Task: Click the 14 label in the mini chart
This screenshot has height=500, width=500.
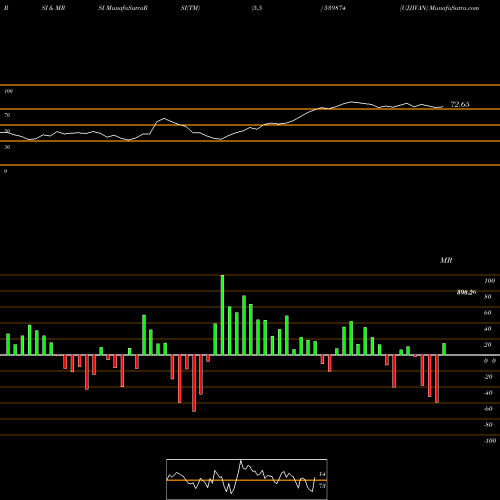Action: pos(322,474)
